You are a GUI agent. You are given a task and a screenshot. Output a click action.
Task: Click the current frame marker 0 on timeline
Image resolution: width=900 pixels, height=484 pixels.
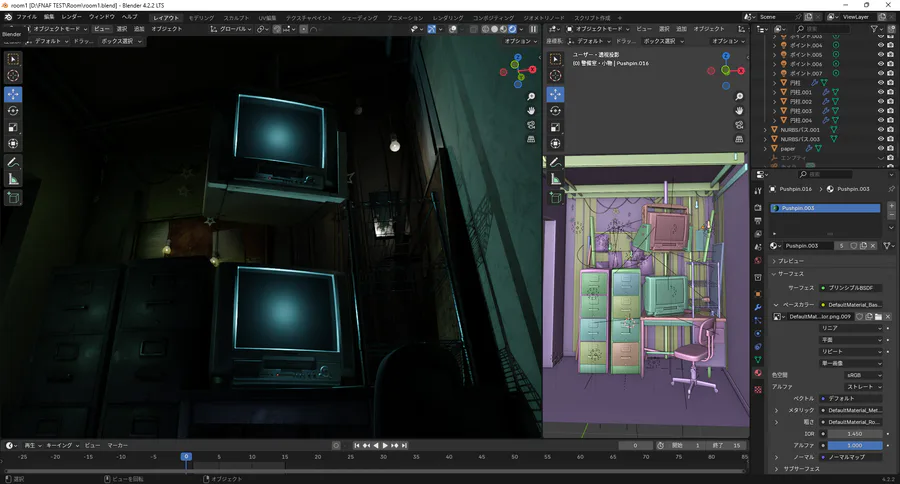[186, 456]
